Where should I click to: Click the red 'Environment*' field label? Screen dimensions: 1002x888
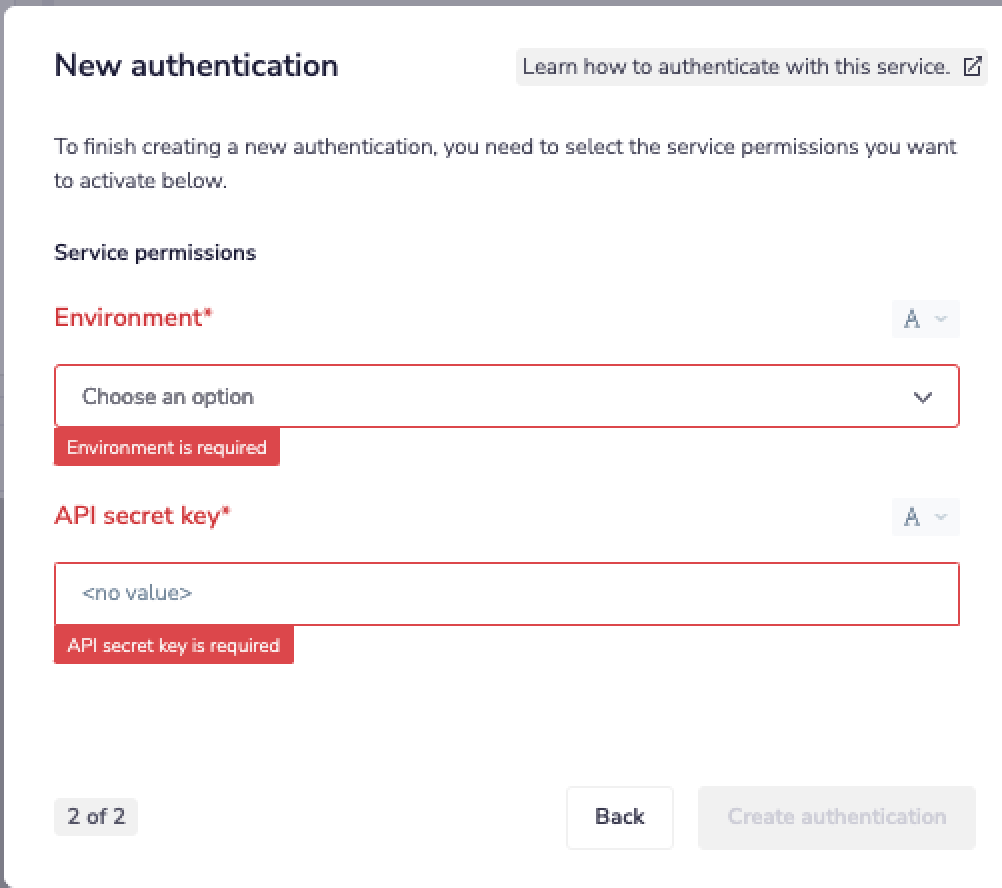coord(134,318)
